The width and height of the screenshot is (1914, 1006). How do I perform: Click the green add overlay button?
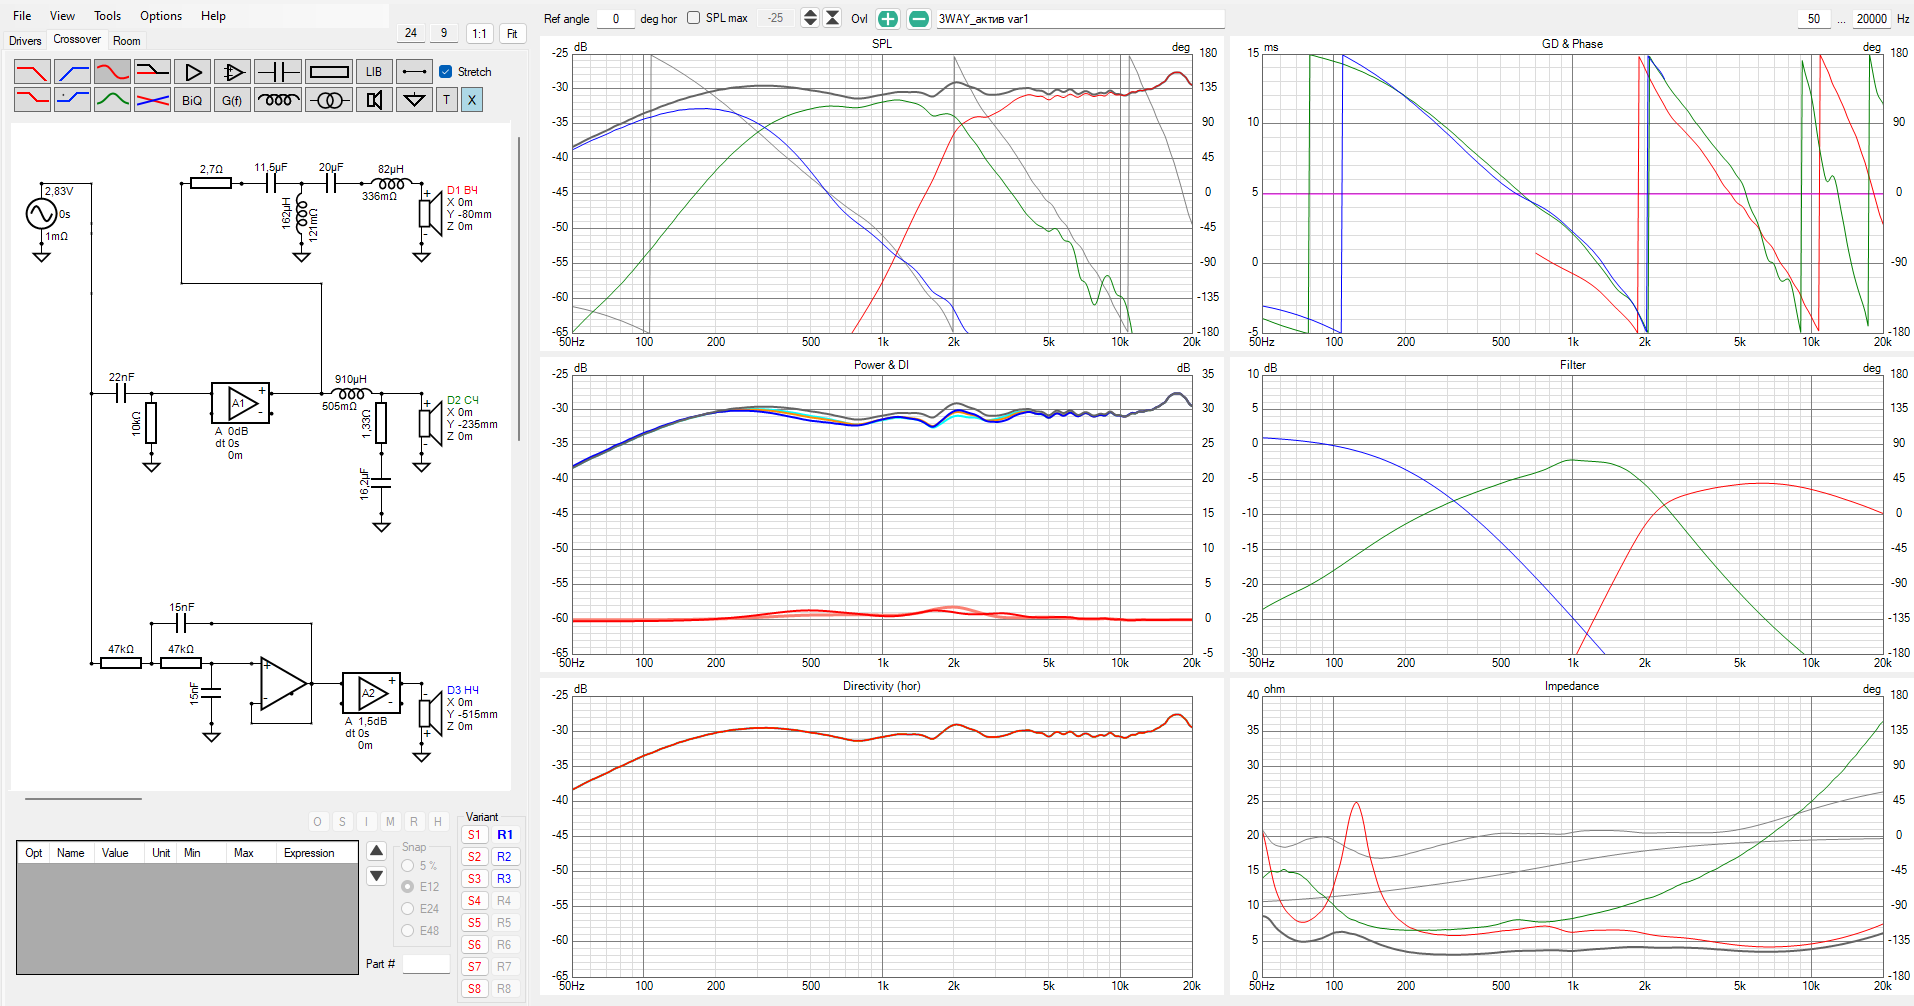click(x=887, y=19)
